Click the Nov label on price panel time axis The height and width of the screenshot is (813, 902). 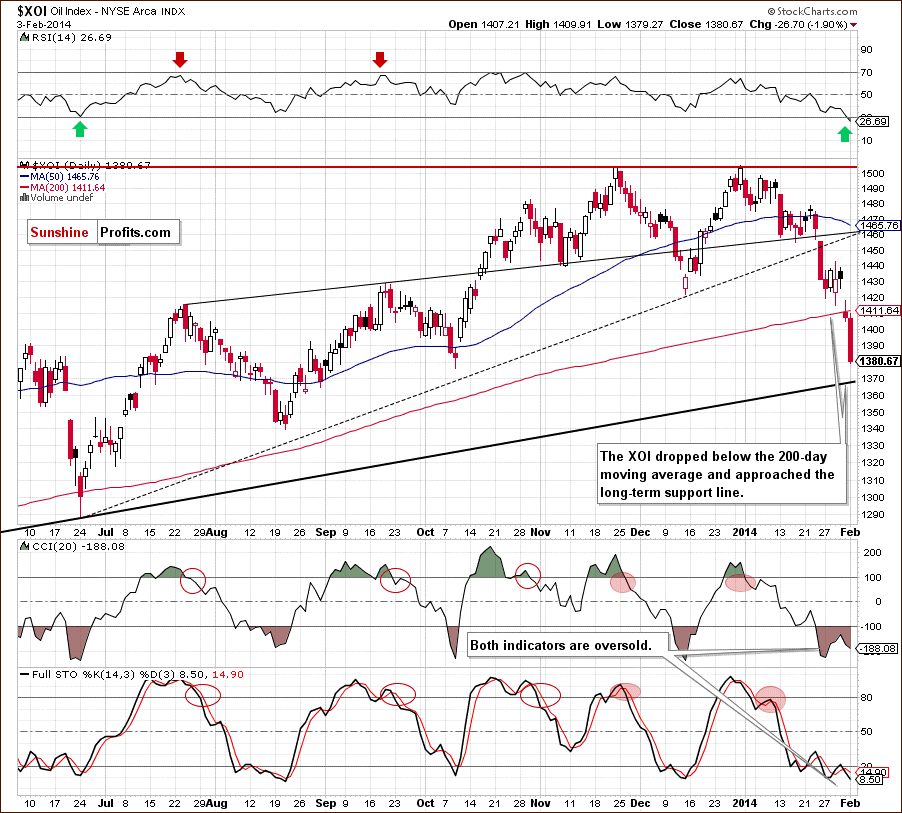click(540, 532)
